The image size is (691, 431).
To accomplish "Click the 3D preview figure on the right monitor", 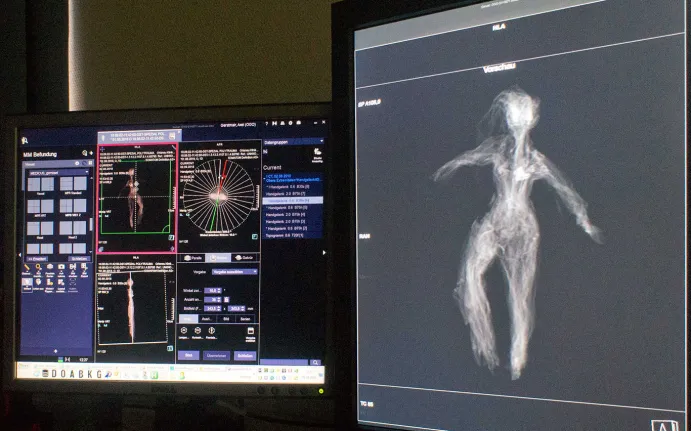I will click(516, 234).
